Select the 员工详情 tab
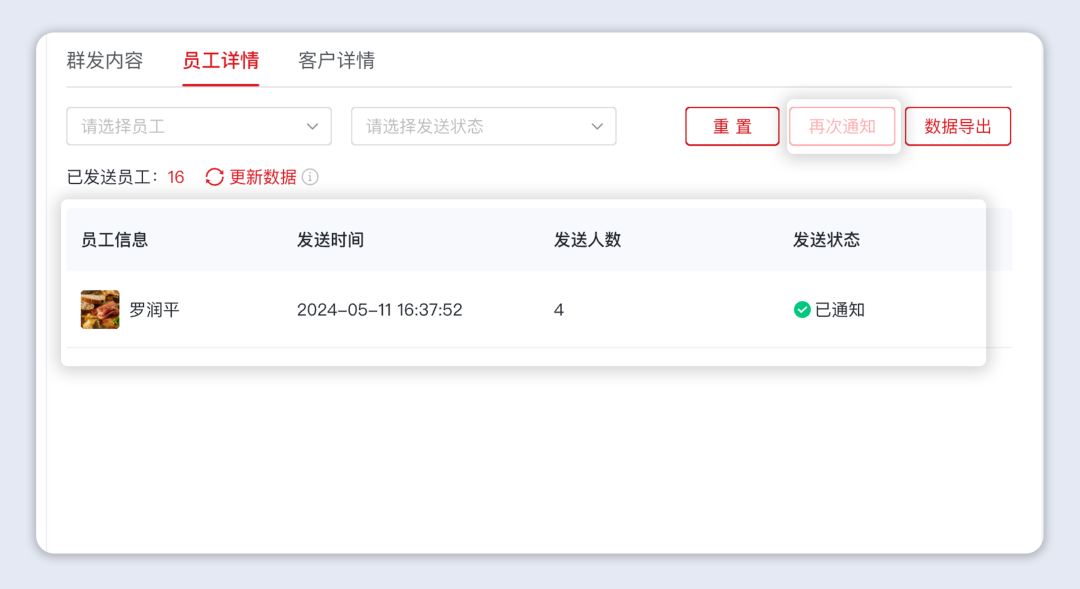The image size is (1080, 589). click(221, 61)
